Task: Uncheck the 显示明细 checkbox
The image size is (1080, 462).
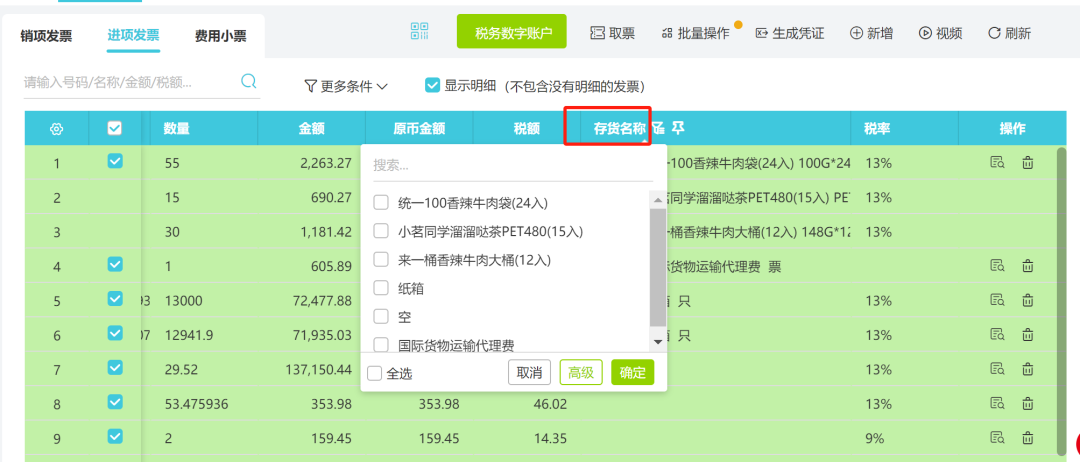Action: [432, 86]
